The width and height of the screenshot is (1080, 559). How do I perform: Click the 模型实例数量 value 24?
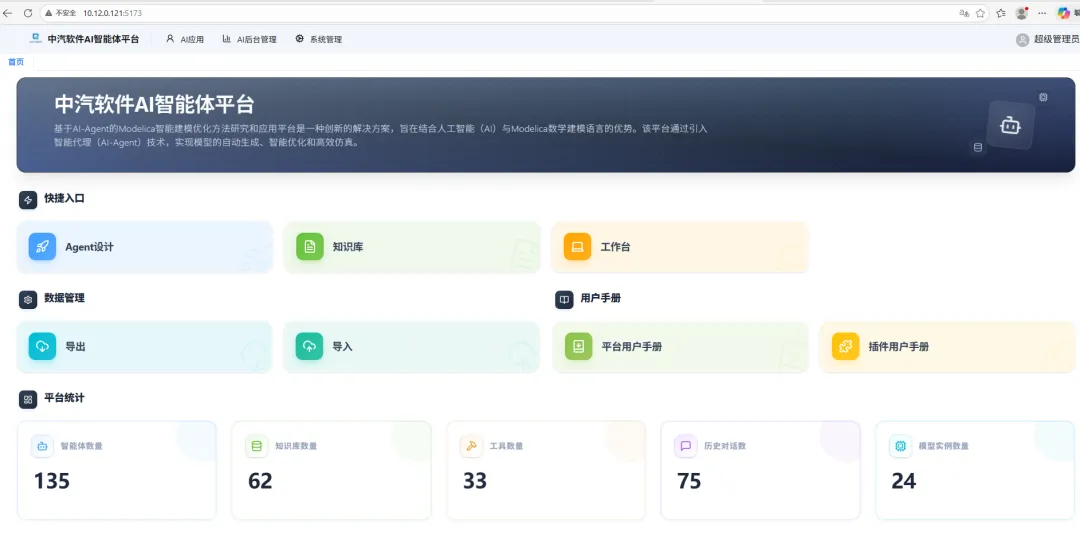(x=904, y=481)
